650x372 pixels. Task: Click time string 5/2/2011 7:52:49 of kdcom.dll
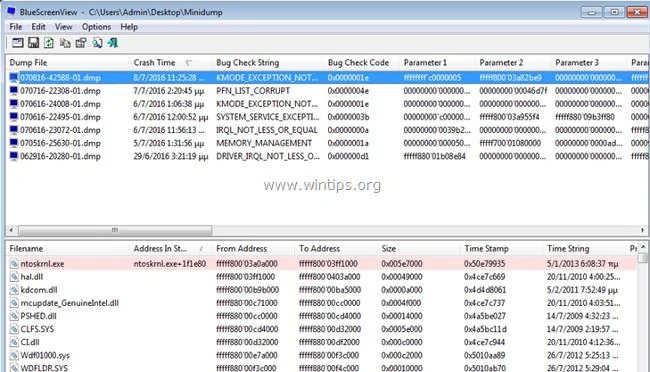(583, 290)
